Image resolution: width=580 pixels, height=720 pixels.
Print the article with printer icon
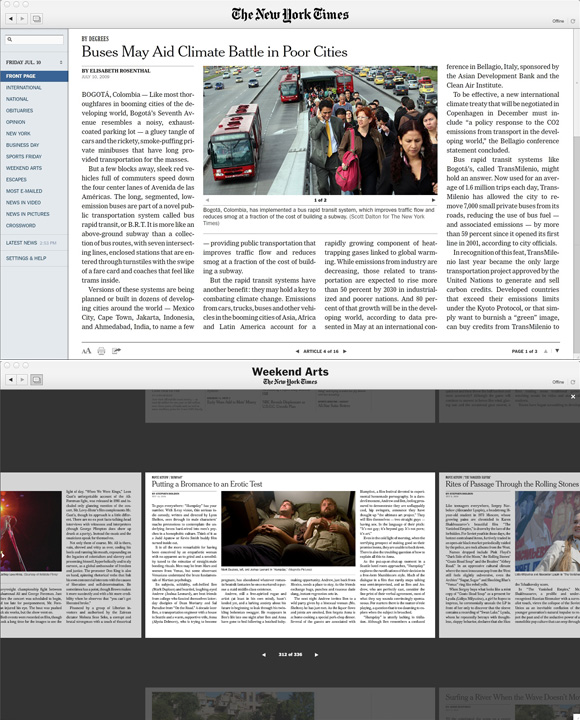pyautogui.click(x=101, y=351)
